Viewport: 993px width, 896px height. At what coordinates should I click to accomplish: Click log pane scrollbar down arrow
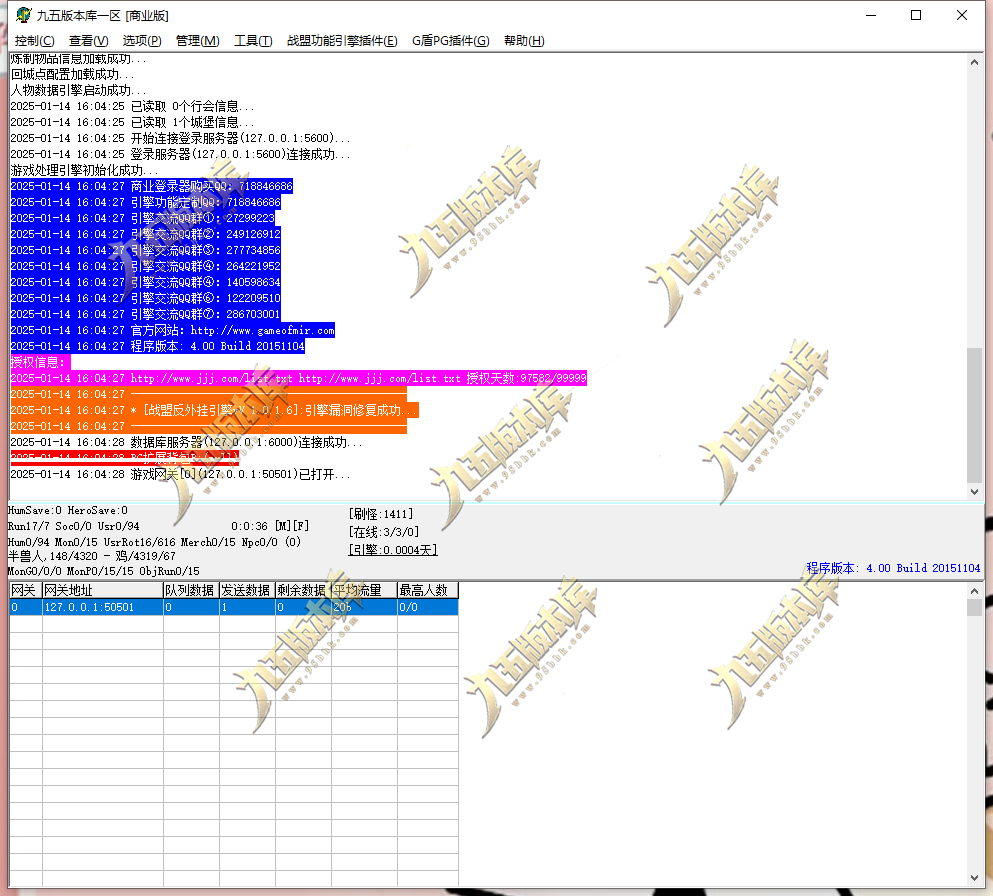[974, 491]
